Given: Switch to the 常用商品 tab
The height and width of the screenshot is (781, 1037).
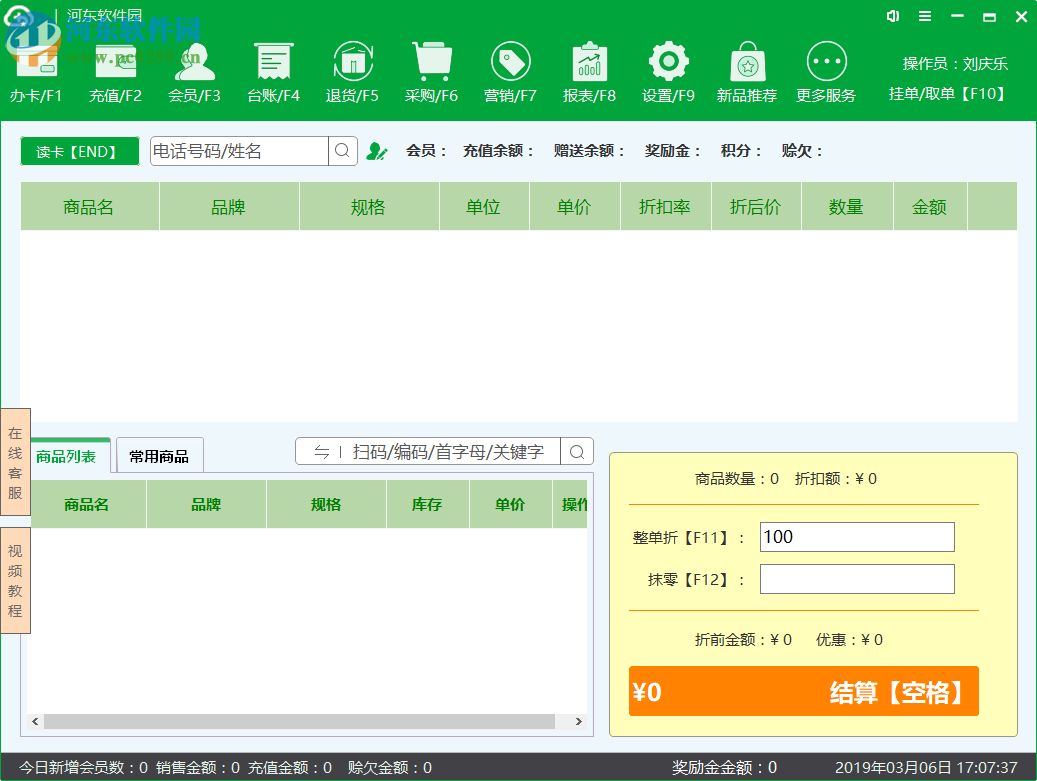Looking at the screenshot, I should 159,456.
